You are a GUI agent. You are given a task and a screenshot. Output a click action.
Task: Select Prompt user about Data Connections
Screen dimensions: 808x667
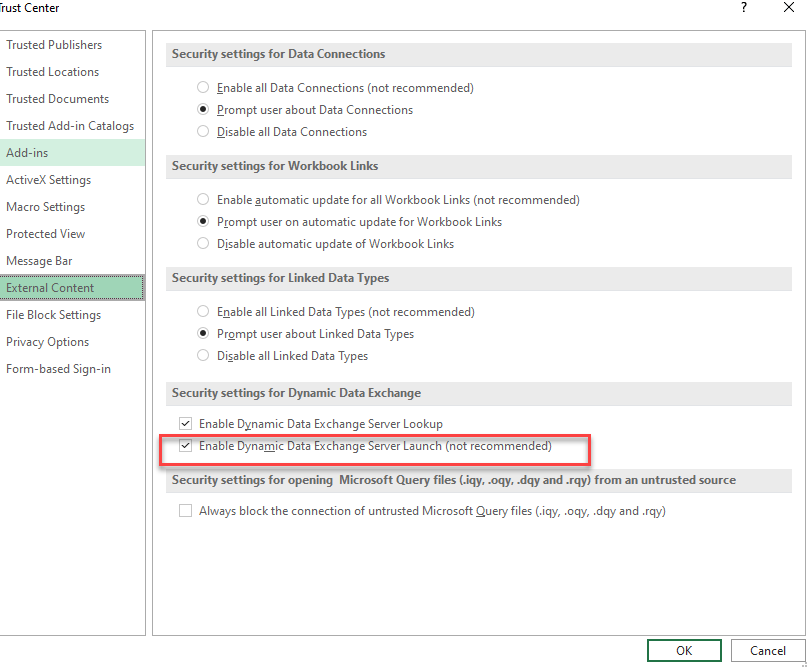[204, 110]
